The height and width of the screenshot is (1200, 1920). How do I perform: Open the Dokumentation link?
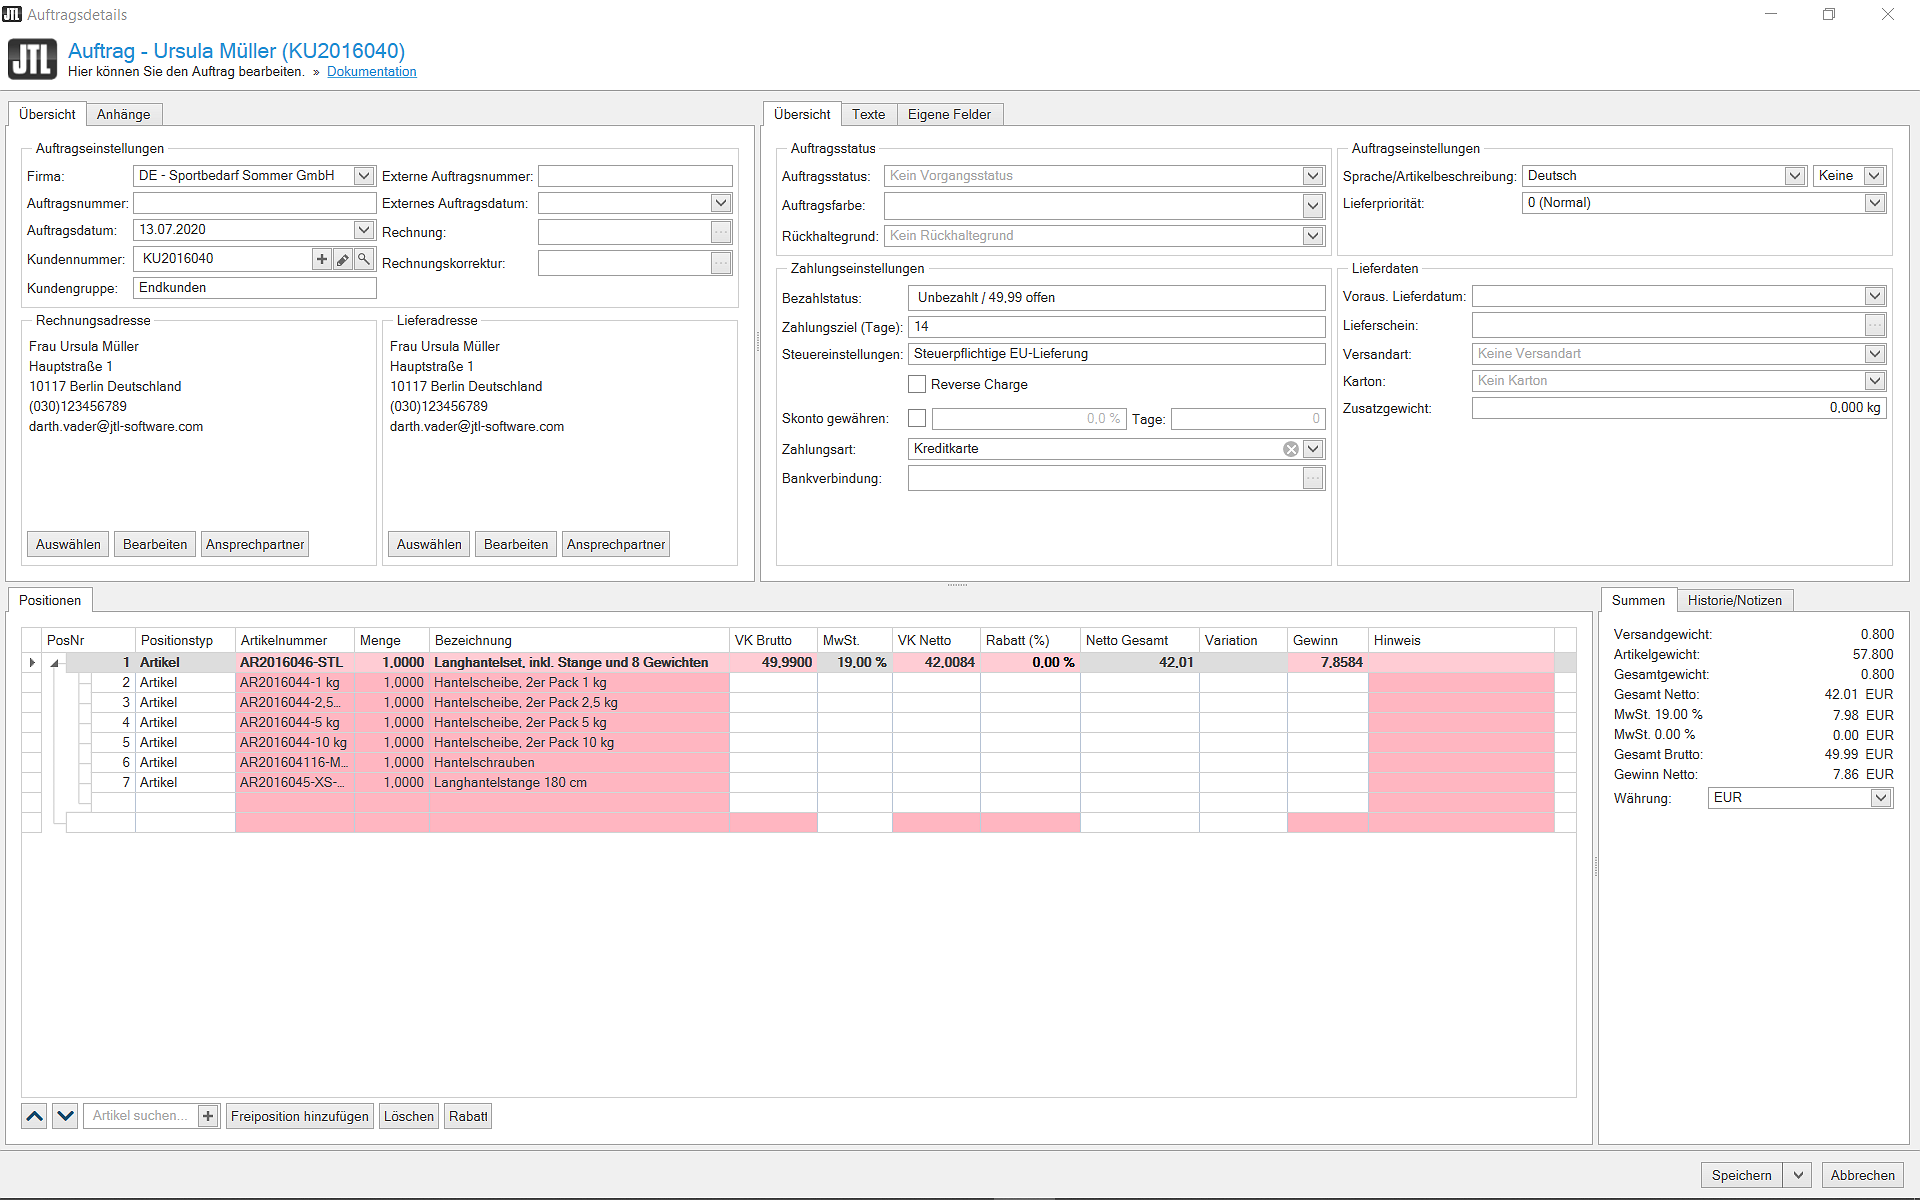coord(372,72)
